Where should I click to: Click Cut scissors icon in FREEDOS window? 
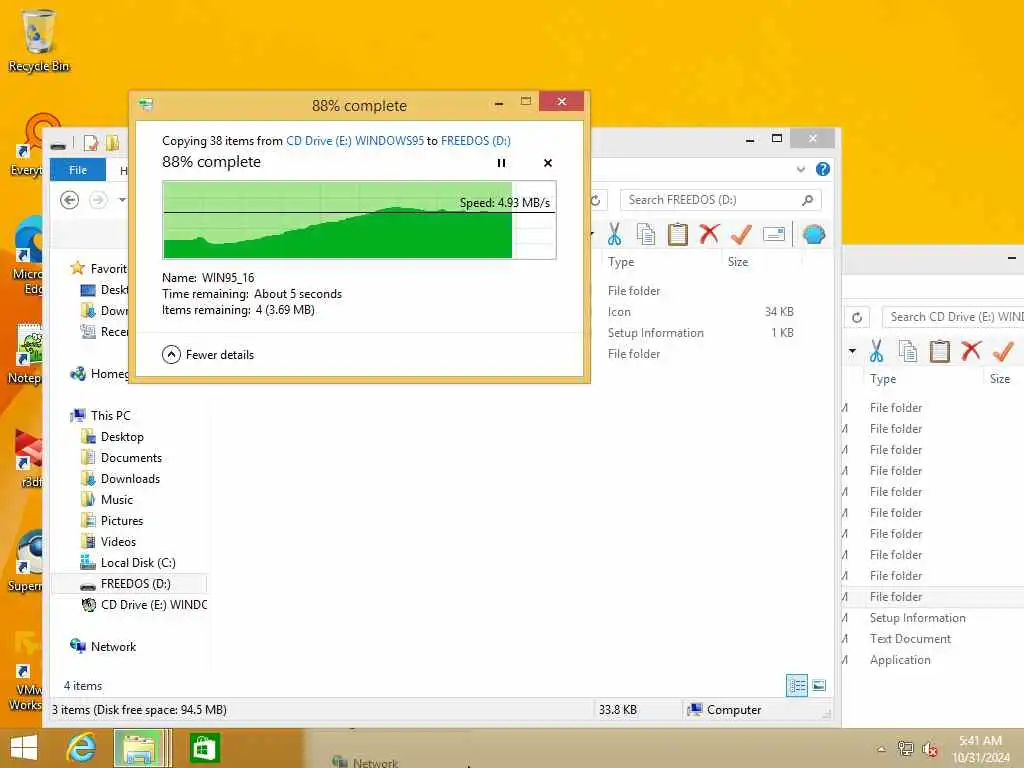point(615,234)
